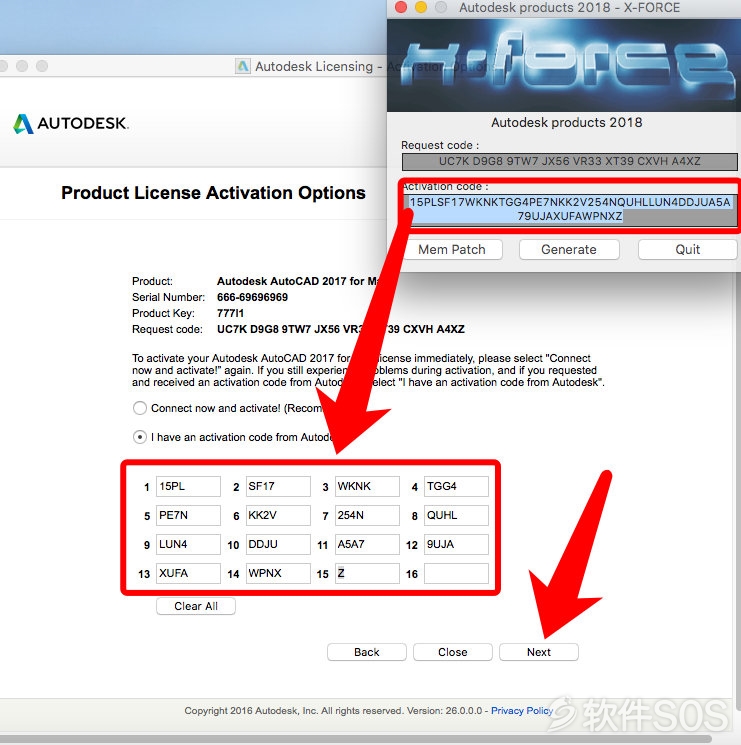Open the Privacy Policy link

522,711
